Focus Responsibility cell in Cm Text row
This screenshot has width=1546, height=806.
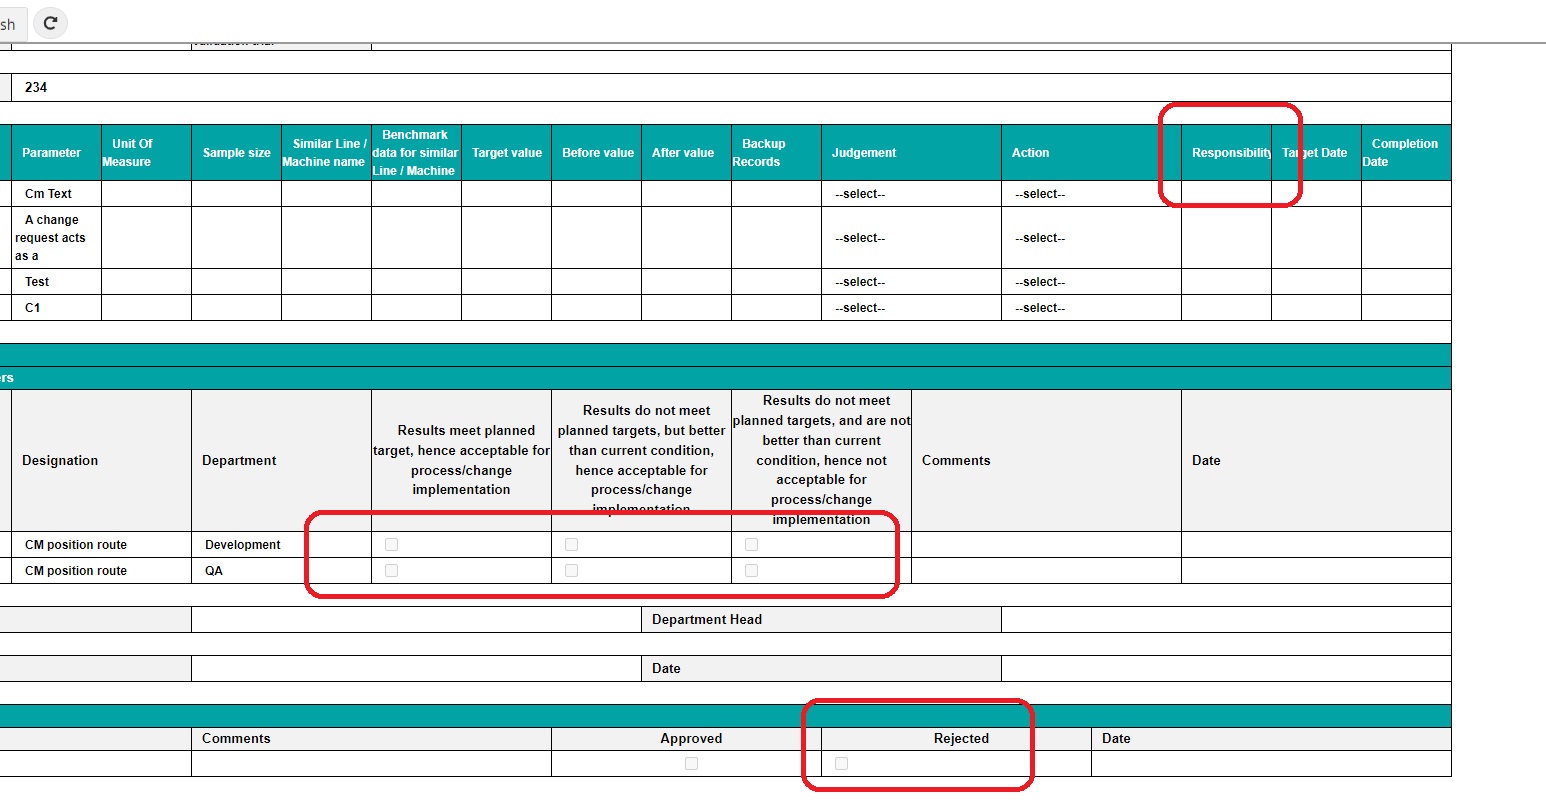click(1226, 194)
